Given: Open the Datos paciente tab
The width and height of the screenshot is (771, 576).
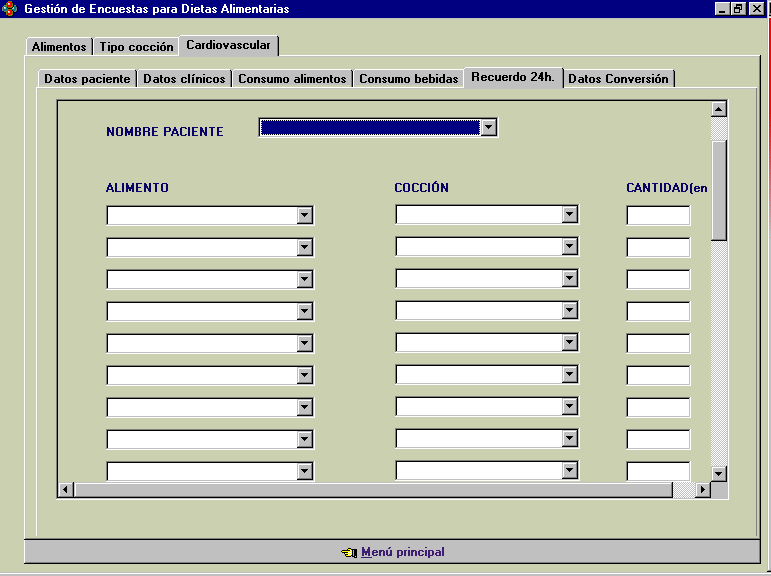Looking at the screenshot, I should click(x=87, y=79).
